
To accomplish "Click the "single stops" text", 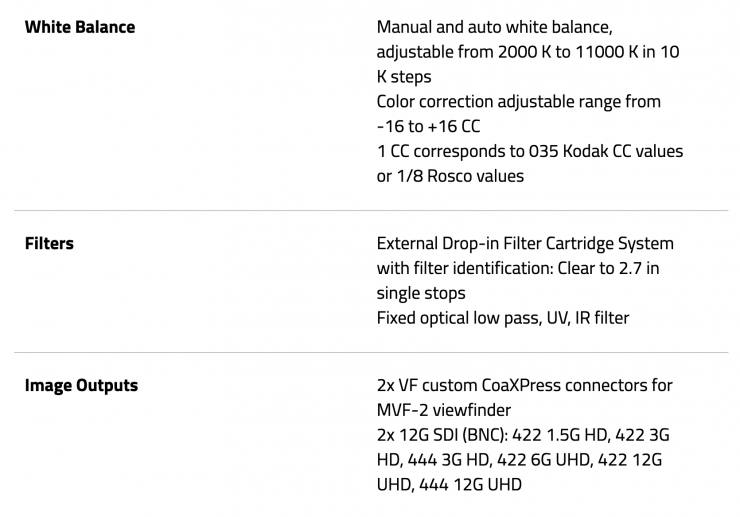I will click(x=420, y=293).
